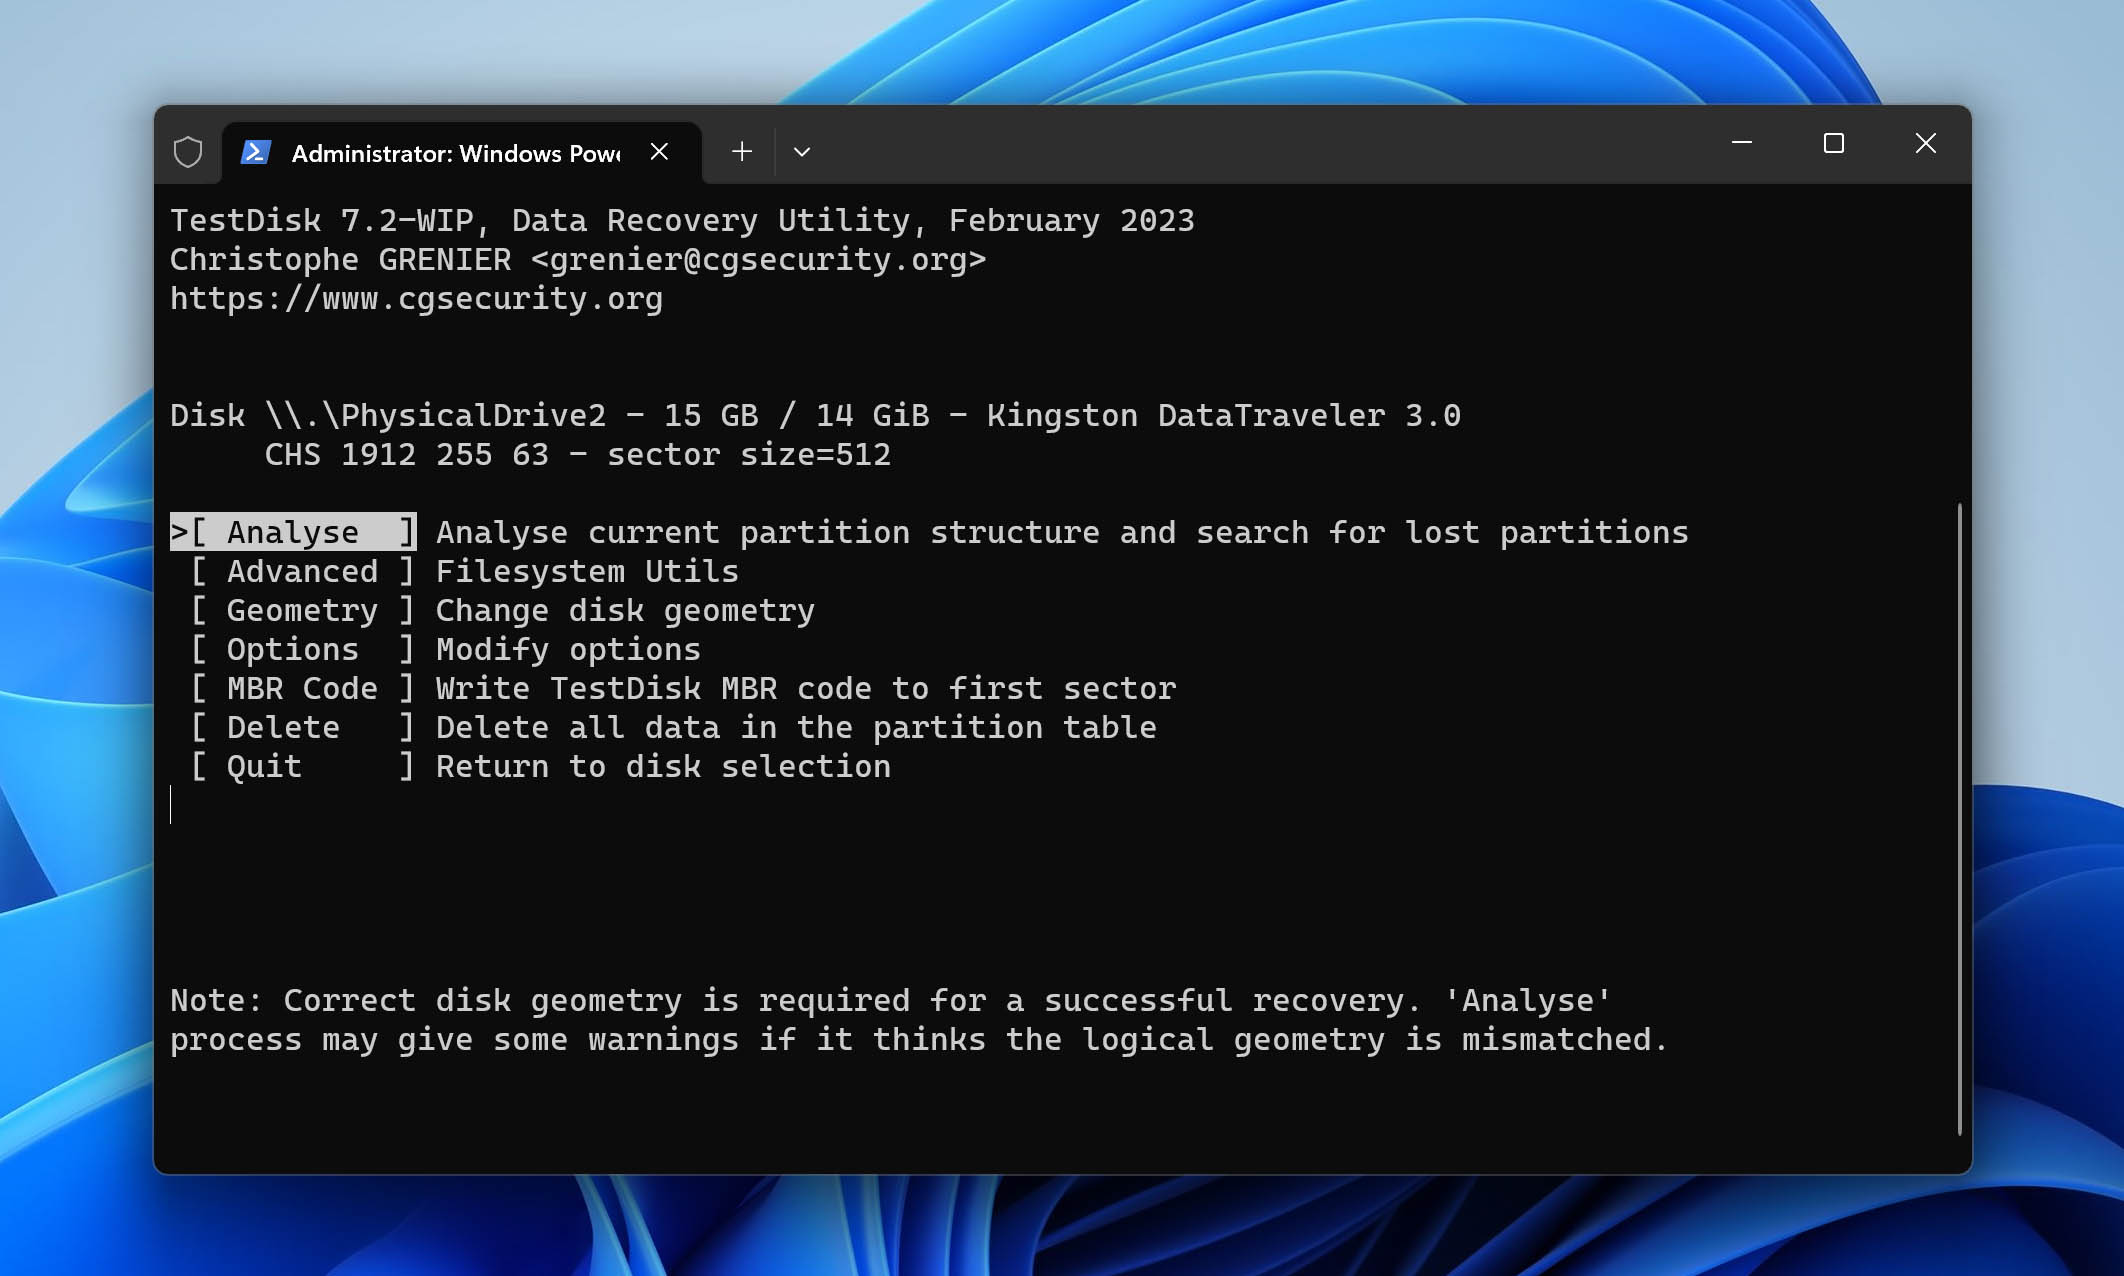Select the Delete menu option
The width and height of the screenshot is (2124, 1276).
click(x=302, y=727)
